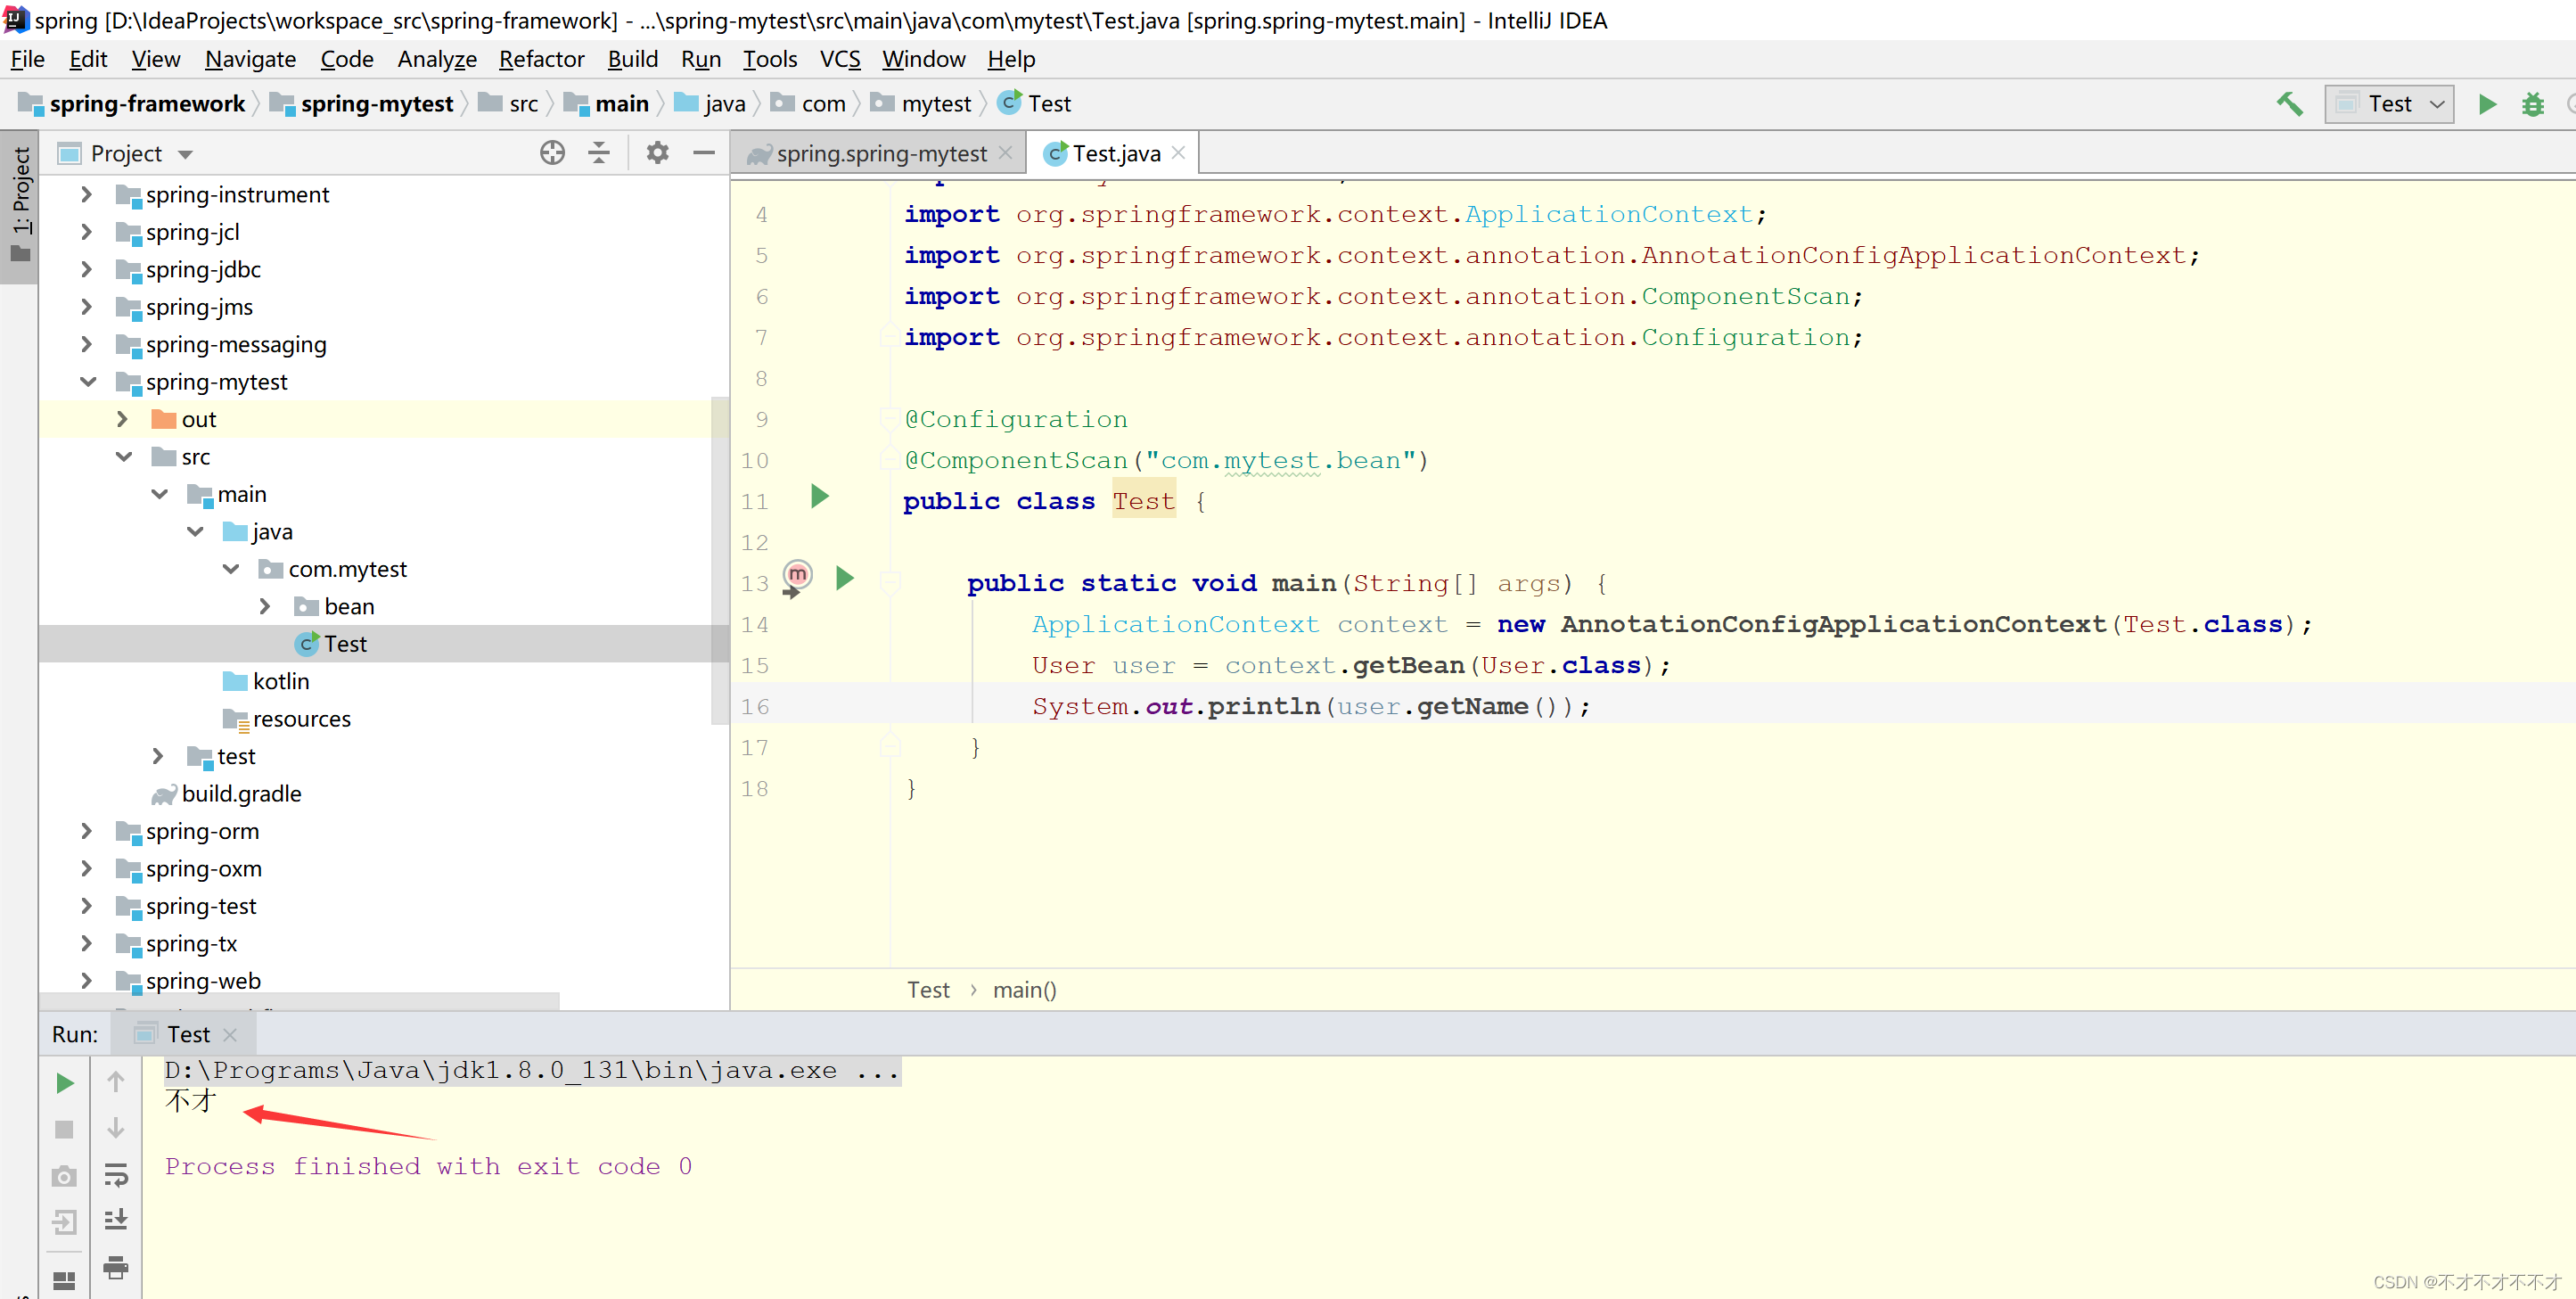Print the console output with printer icon
The image size is (2576, 1299).
click(116, 1267)
